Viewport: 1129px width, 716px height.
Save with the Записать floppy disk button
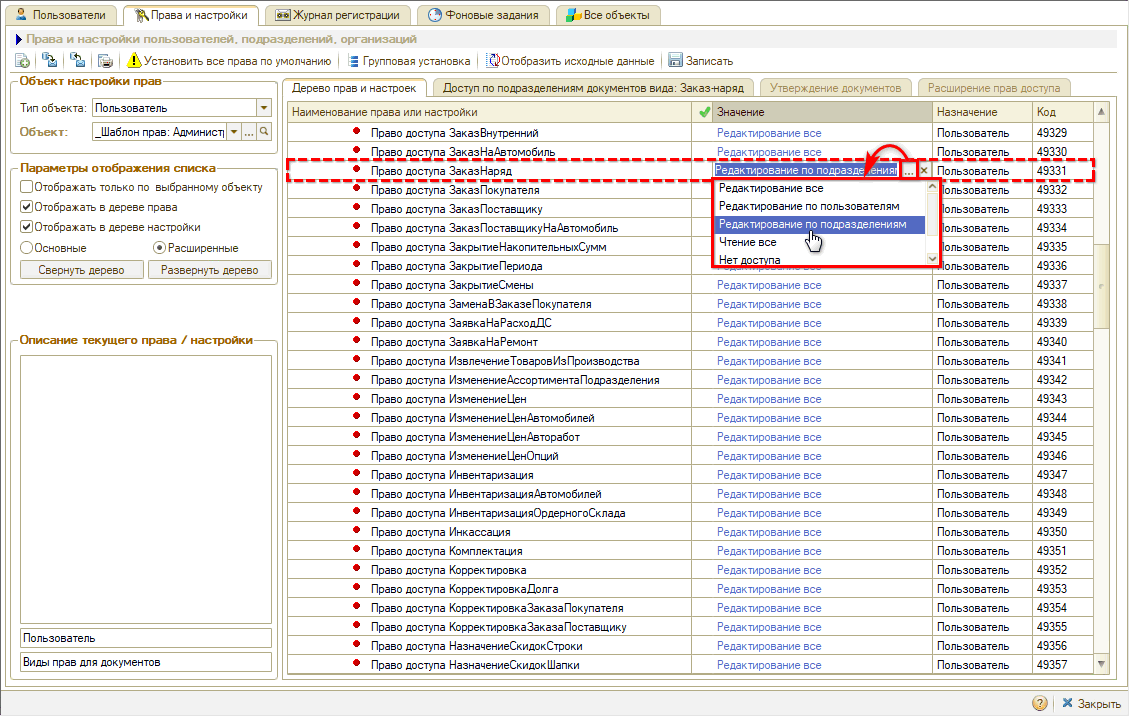[x=700, y=61]
